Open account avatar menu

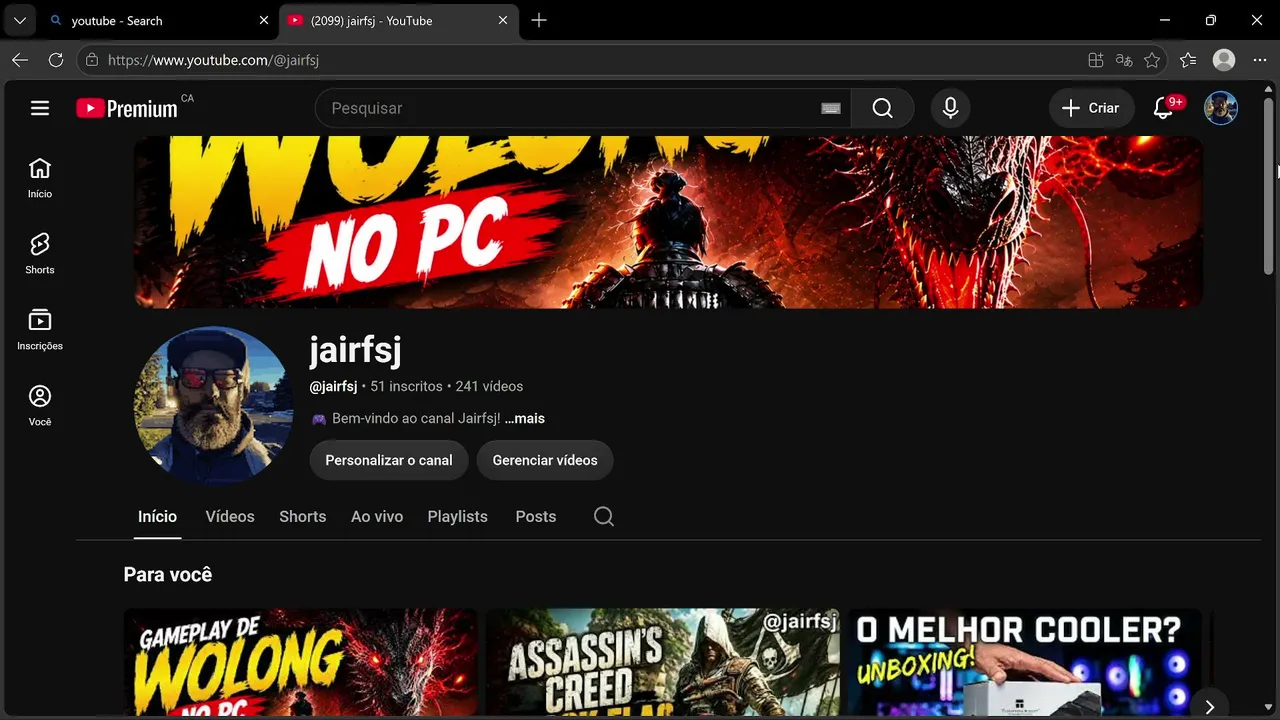(1221, 108)
